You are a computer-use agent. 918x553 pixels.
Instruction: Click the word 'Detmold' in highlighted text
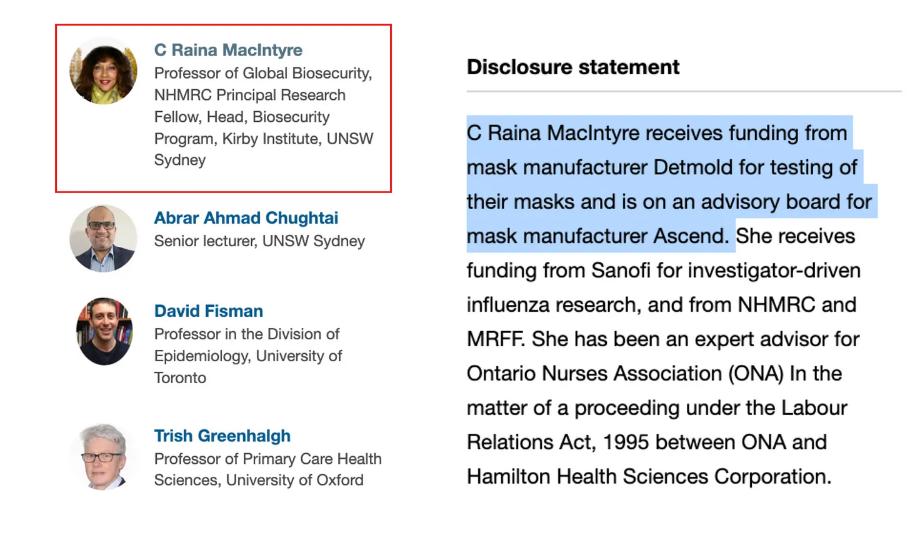(691, 167)
